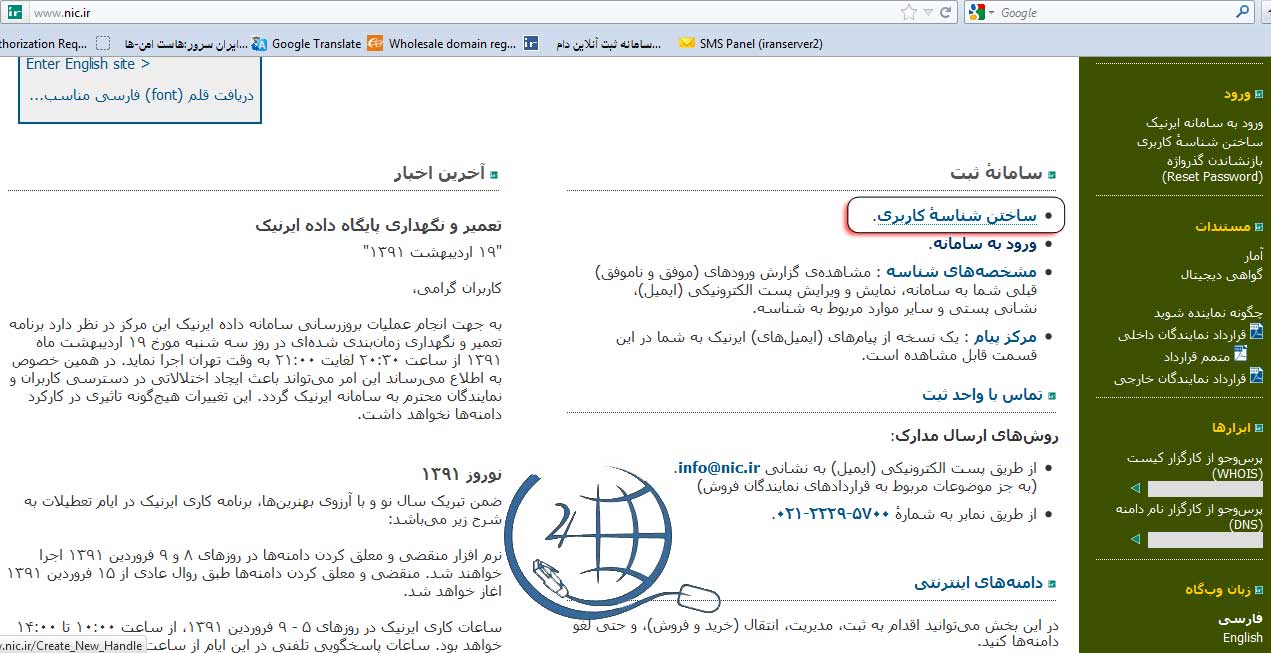Screen dimensions: 1271x653
Task: Click PDF icon beside قرارداد نمایندگان داخلی
Action: 1256,332
